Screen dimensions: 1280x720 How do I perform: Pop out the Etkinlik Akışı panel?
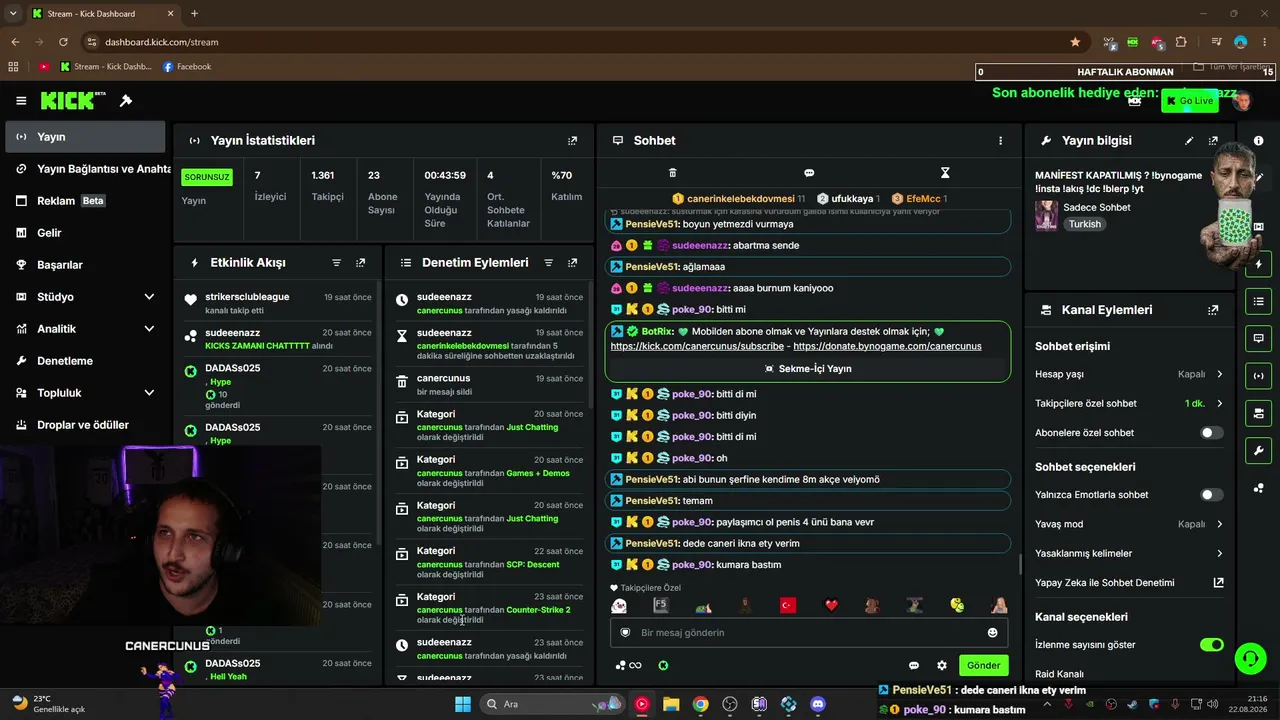pyautogui.click(x=360, y=263)
